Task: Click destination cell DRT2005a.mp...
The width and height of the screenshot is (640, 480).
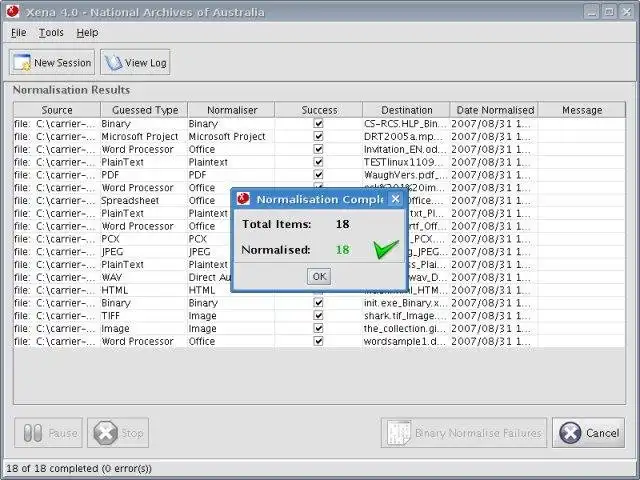Action: pos(406,136)
